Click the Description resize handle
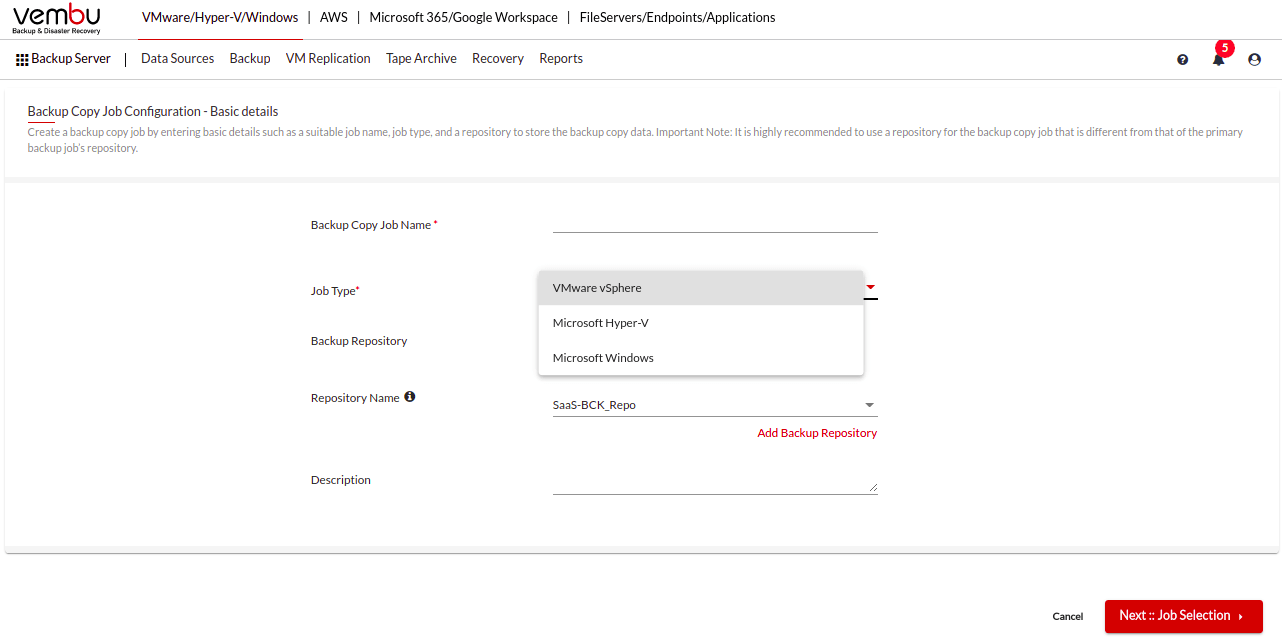This screenshot has height=637, width=1282. point(872,488)
